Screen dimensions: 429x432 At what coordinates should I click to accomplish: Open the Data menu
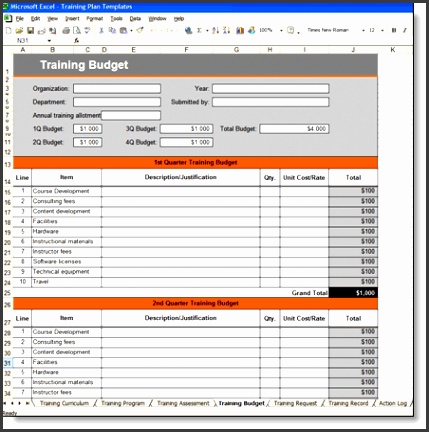pos(135,19)
